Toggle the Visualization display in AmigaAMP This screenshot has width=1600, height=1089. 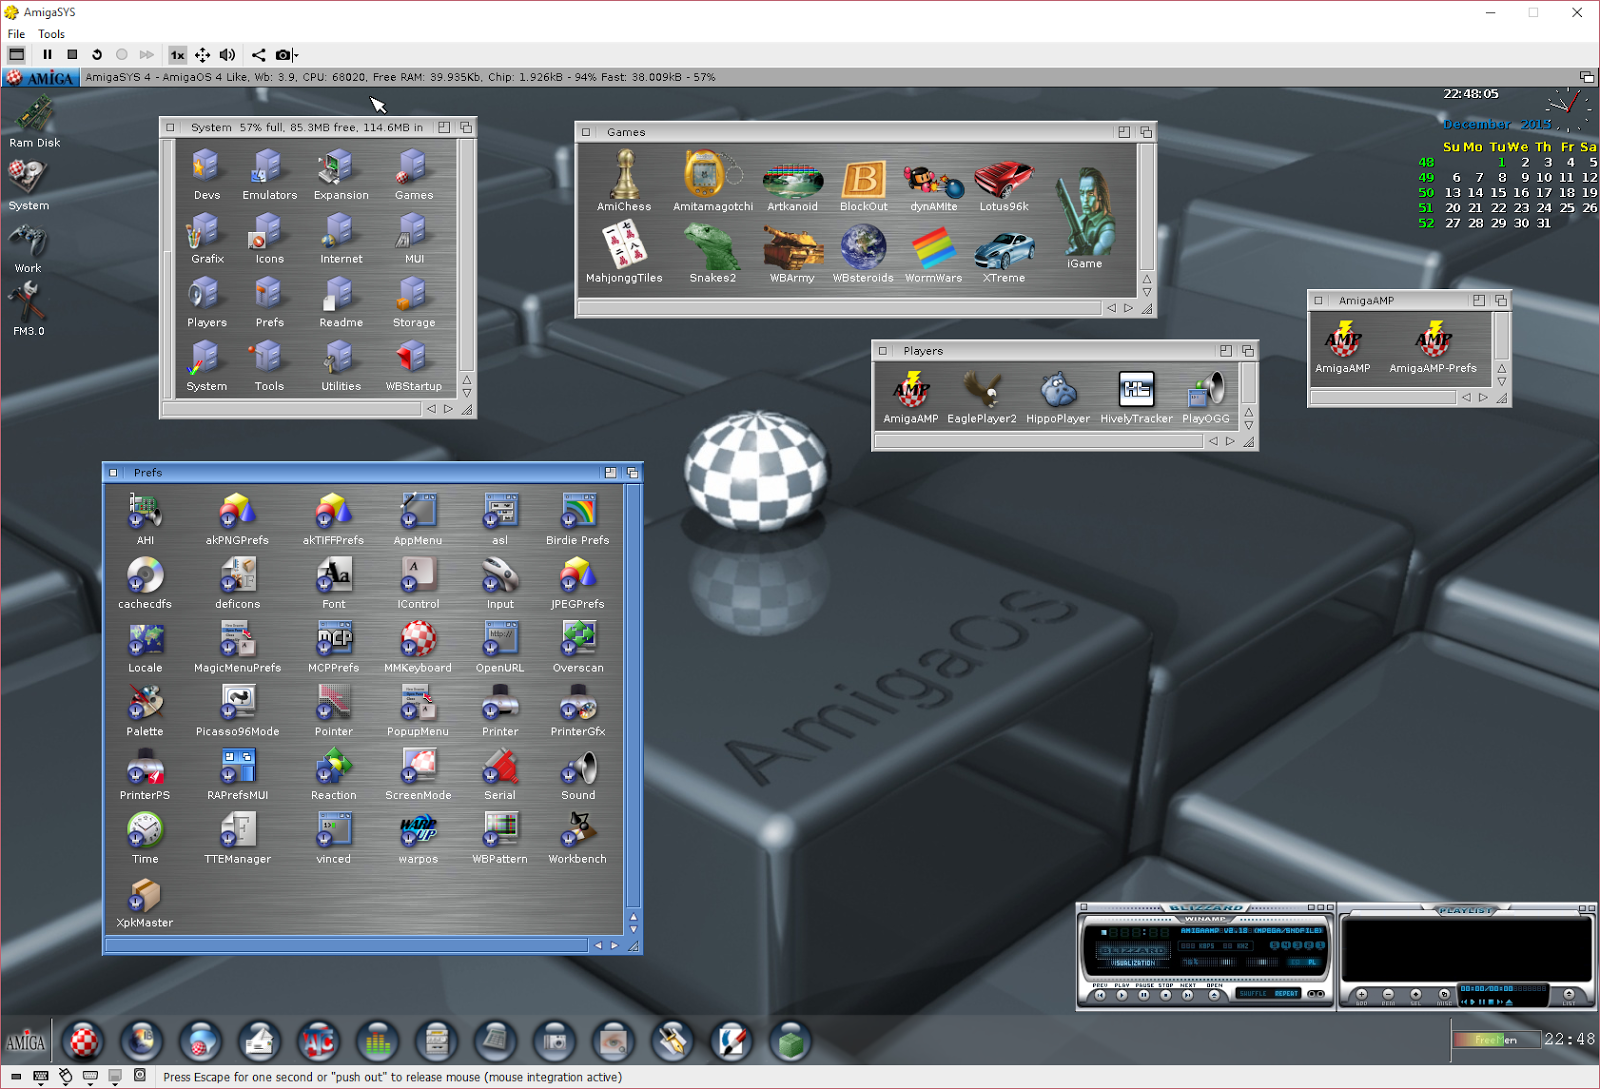point(1133,963)
